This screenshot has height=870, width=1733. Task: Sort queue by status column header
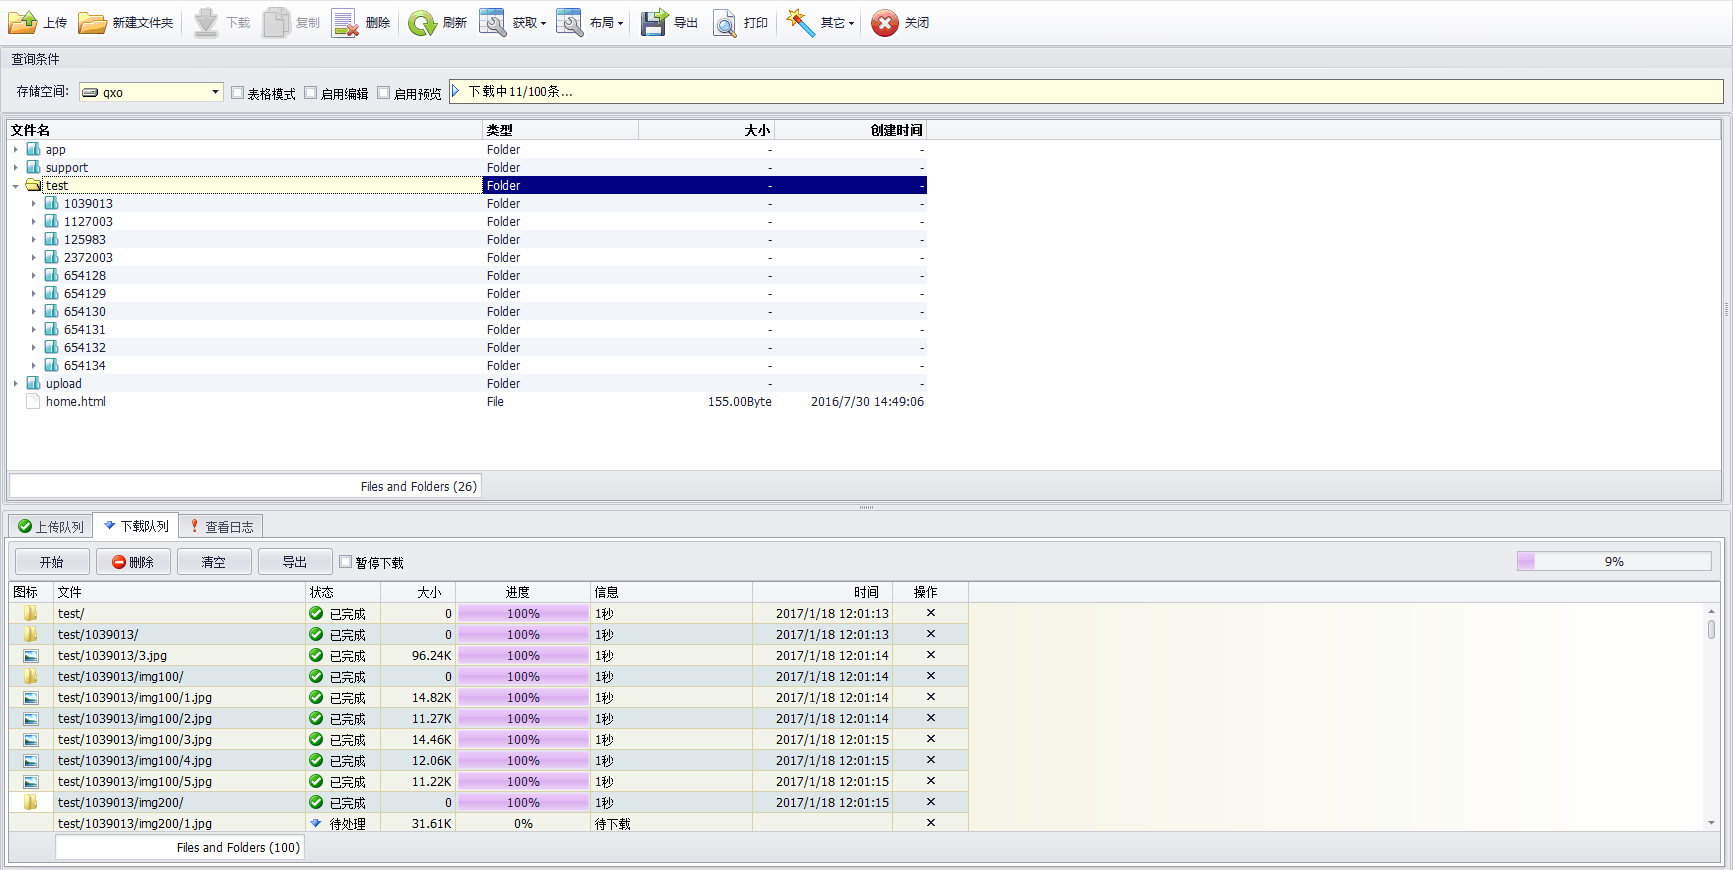[x=343, y=592]
